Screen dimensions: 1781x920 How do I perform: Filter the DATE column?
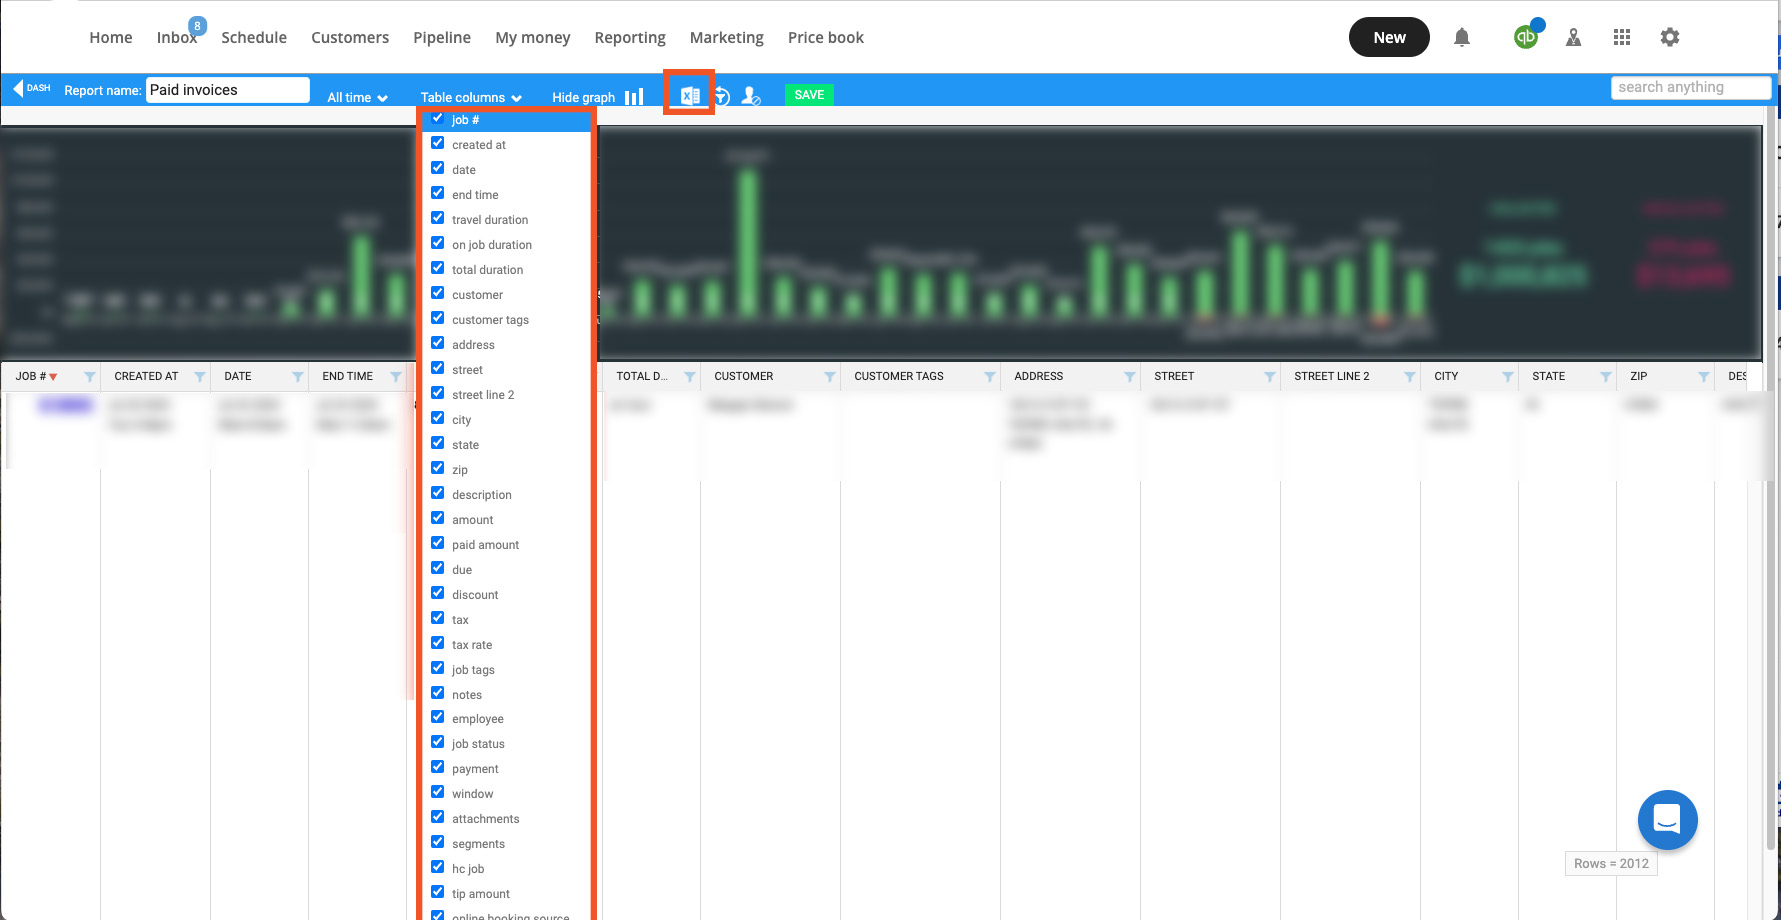pos(298,377)
